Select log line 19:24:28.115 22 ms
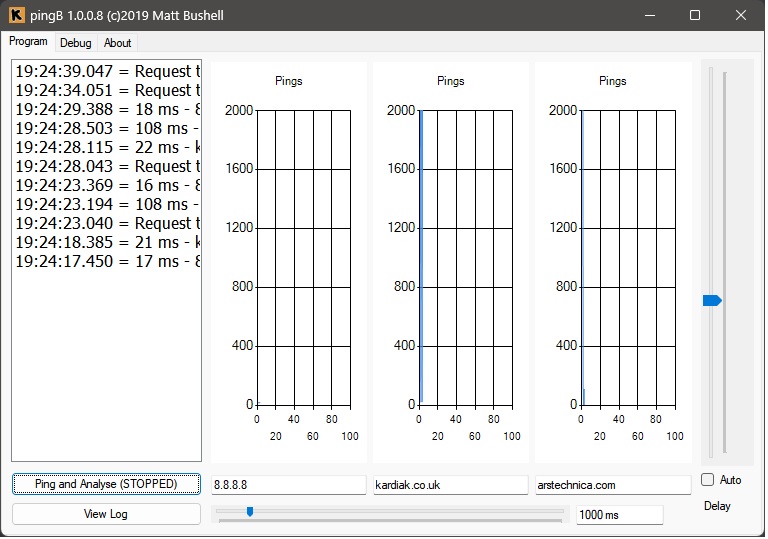 [x=107, y=147]
